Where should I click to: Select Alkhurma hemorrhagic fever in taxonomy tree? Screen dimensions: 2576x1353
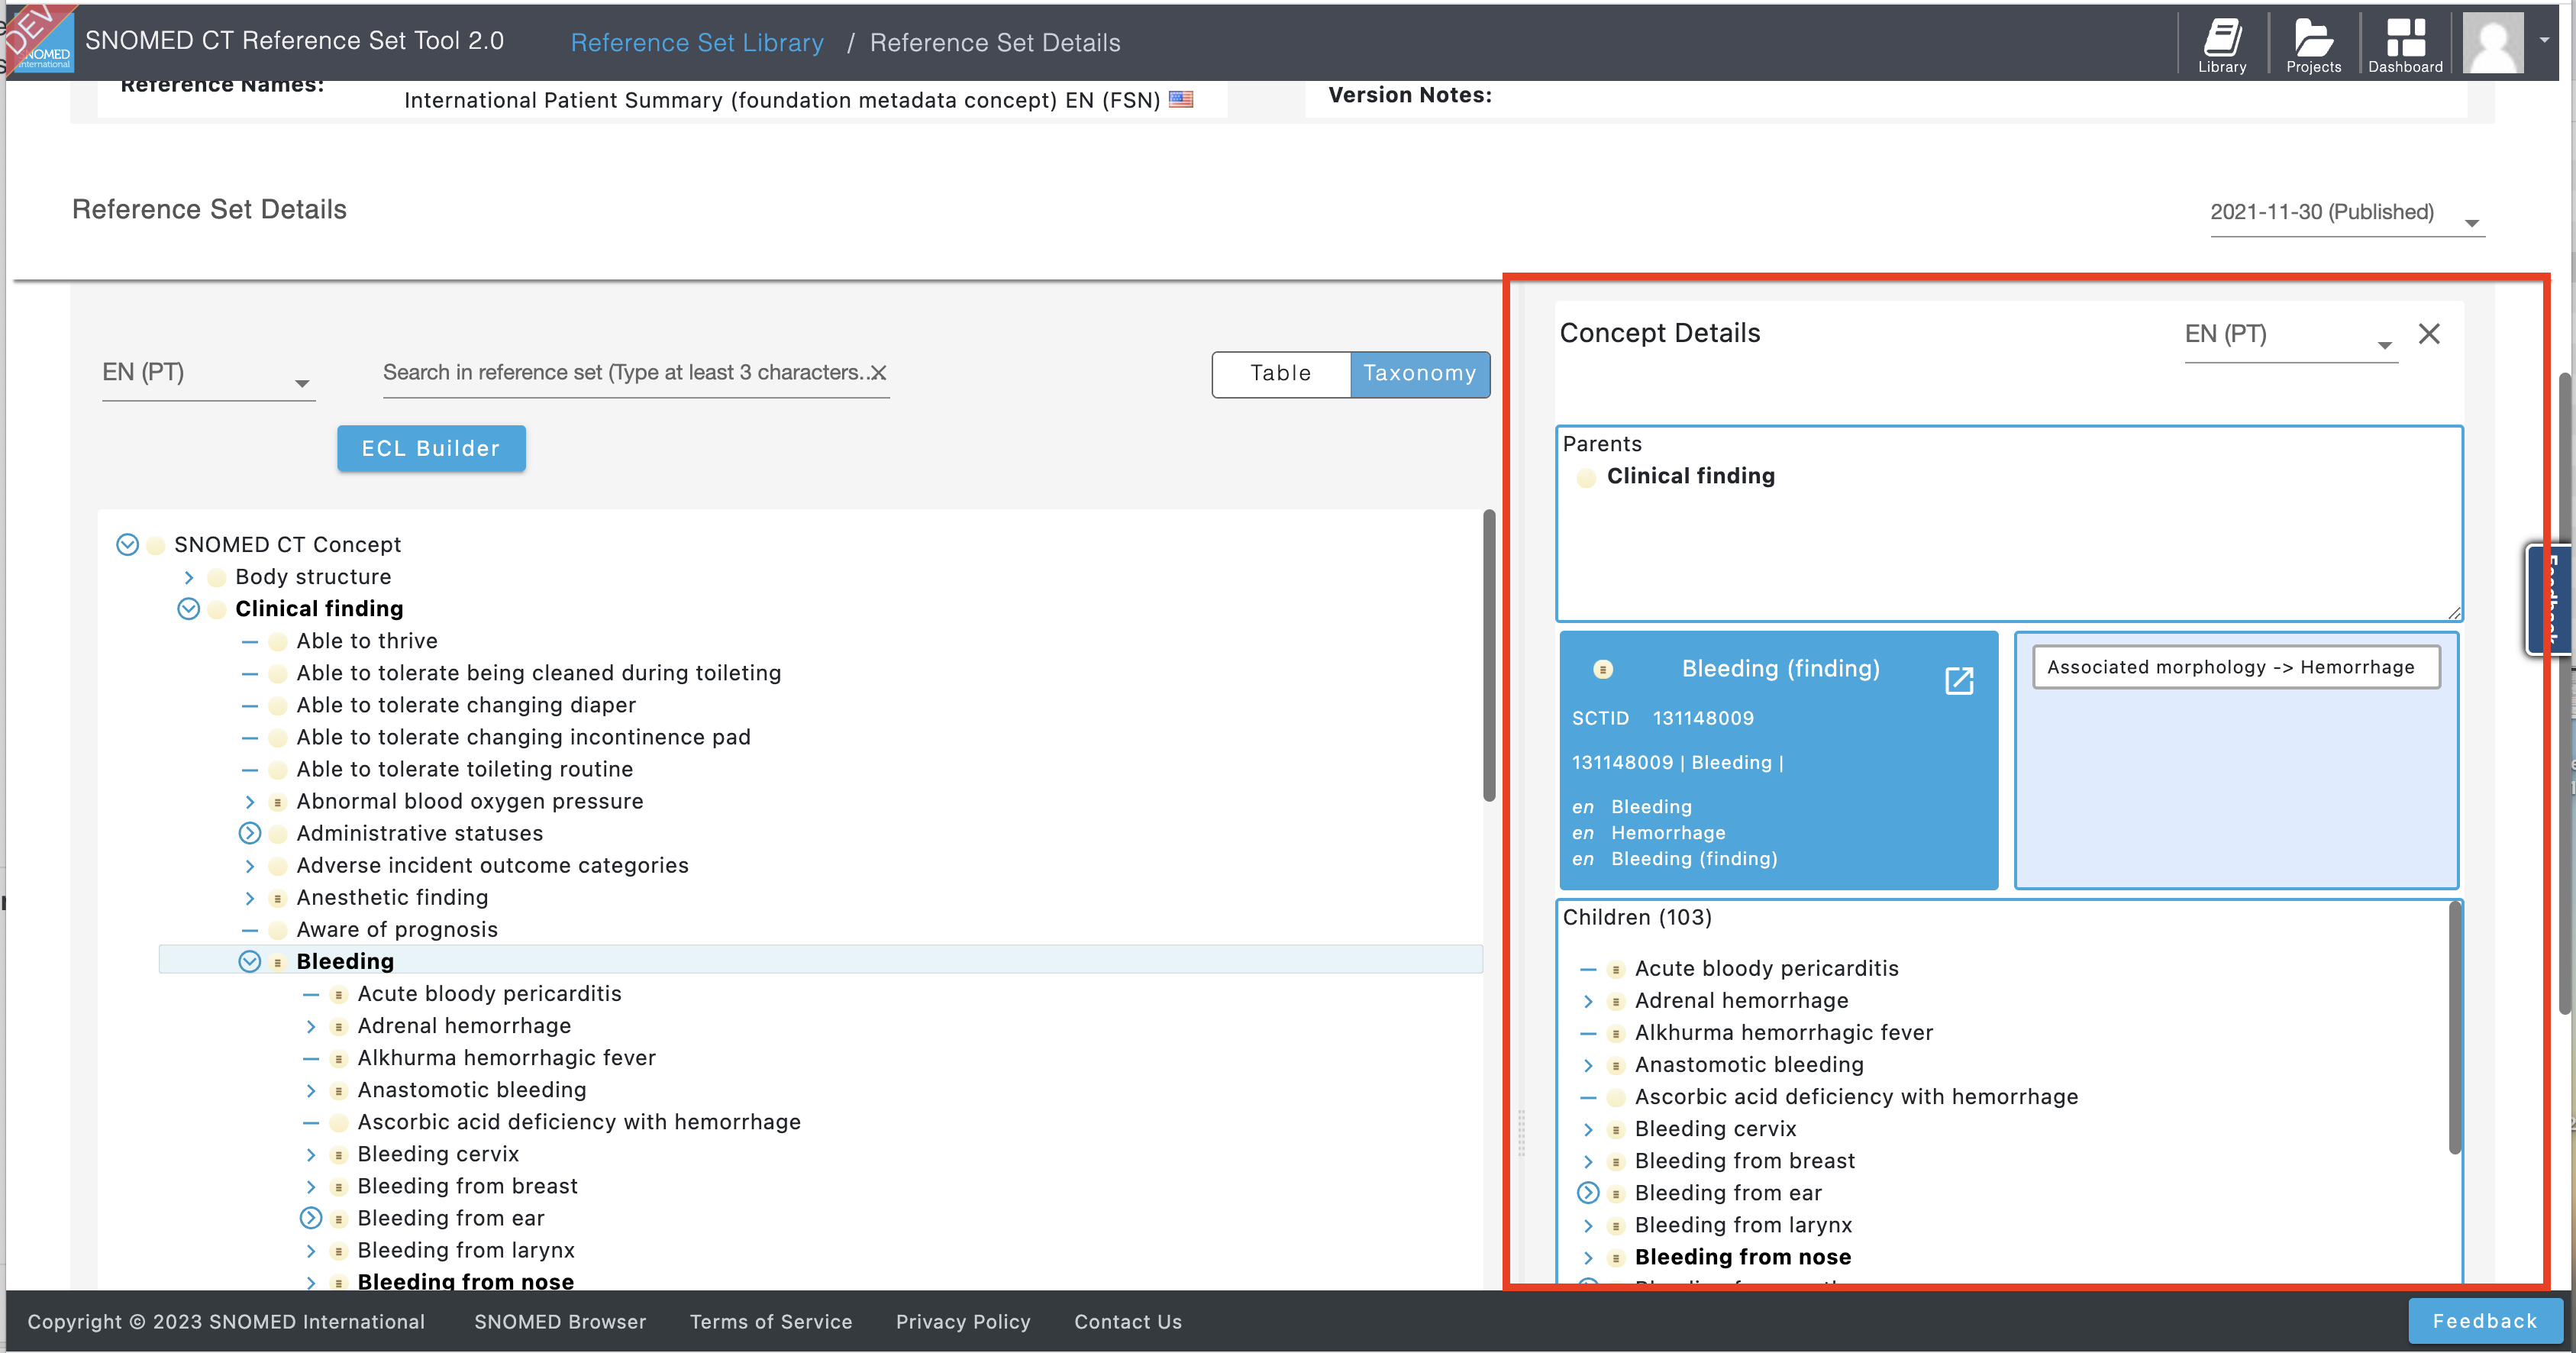point(507,1058)
